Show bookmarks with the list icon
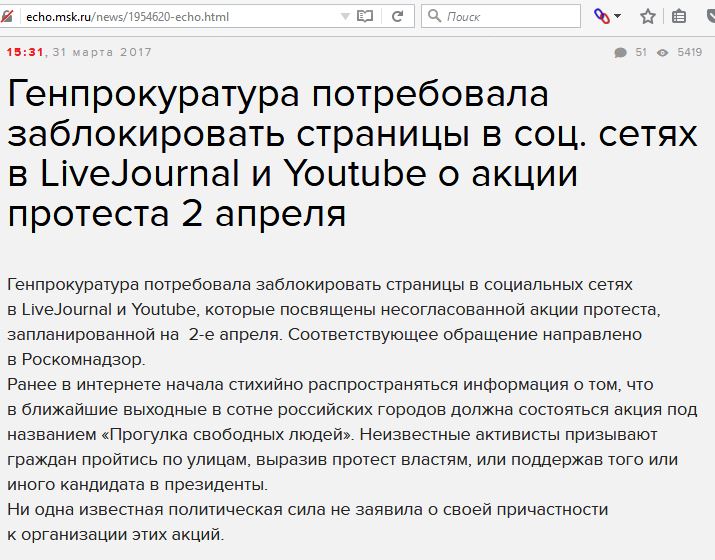This screenshot has width=715, height=560. pos(679,17)
